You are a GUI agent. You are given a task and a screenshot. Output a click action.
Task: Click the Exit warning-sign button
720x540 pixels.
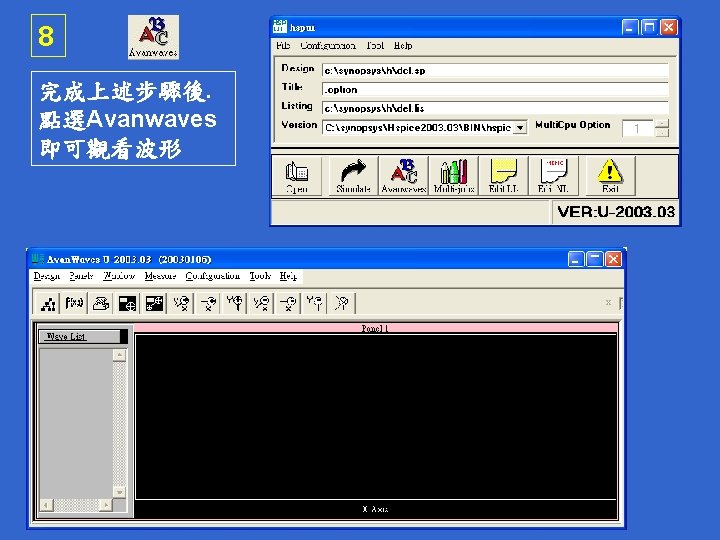[x=610, y=176]
